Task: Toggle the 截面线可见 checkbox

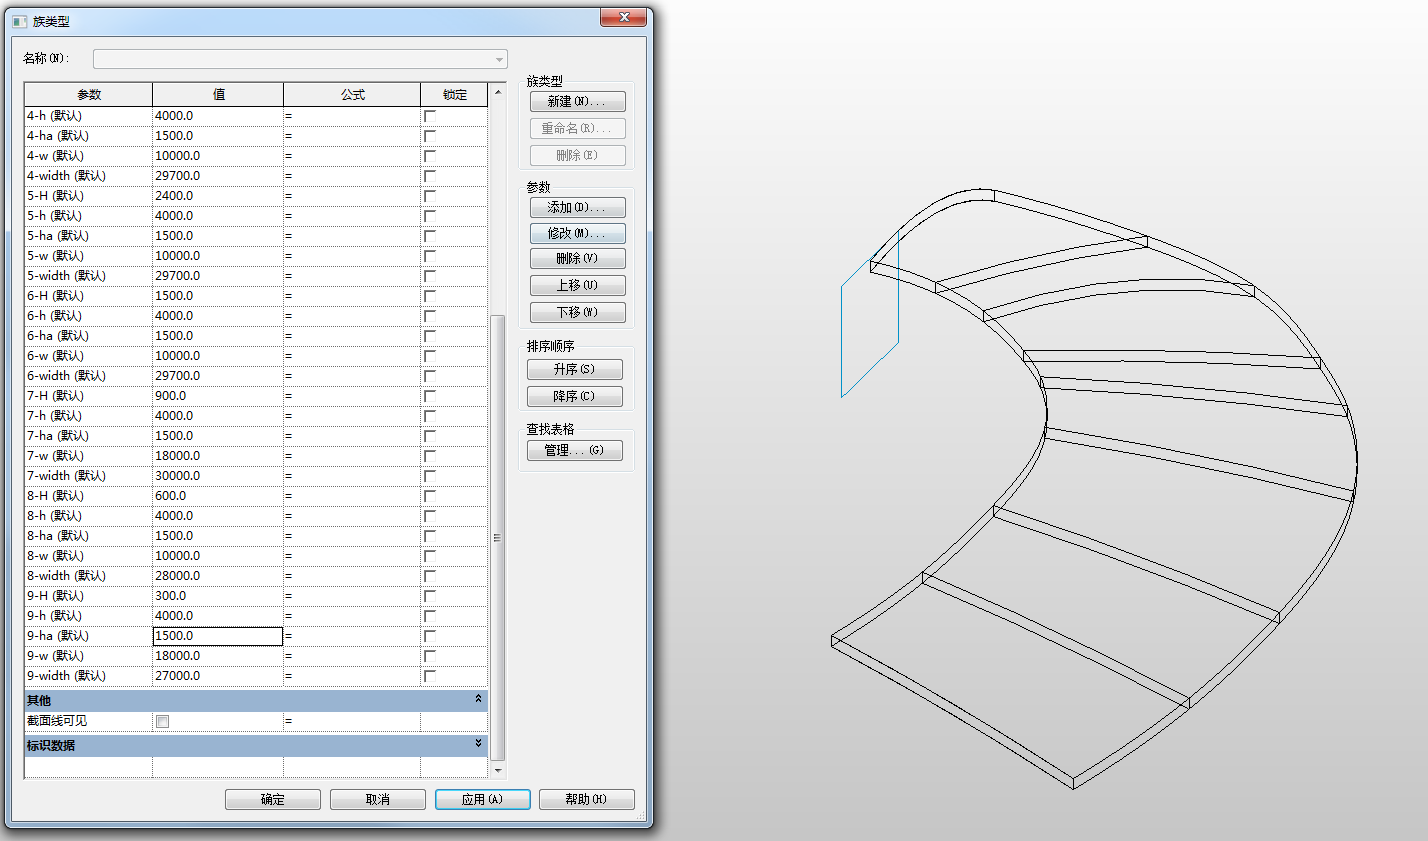Action: pos(163,721)
